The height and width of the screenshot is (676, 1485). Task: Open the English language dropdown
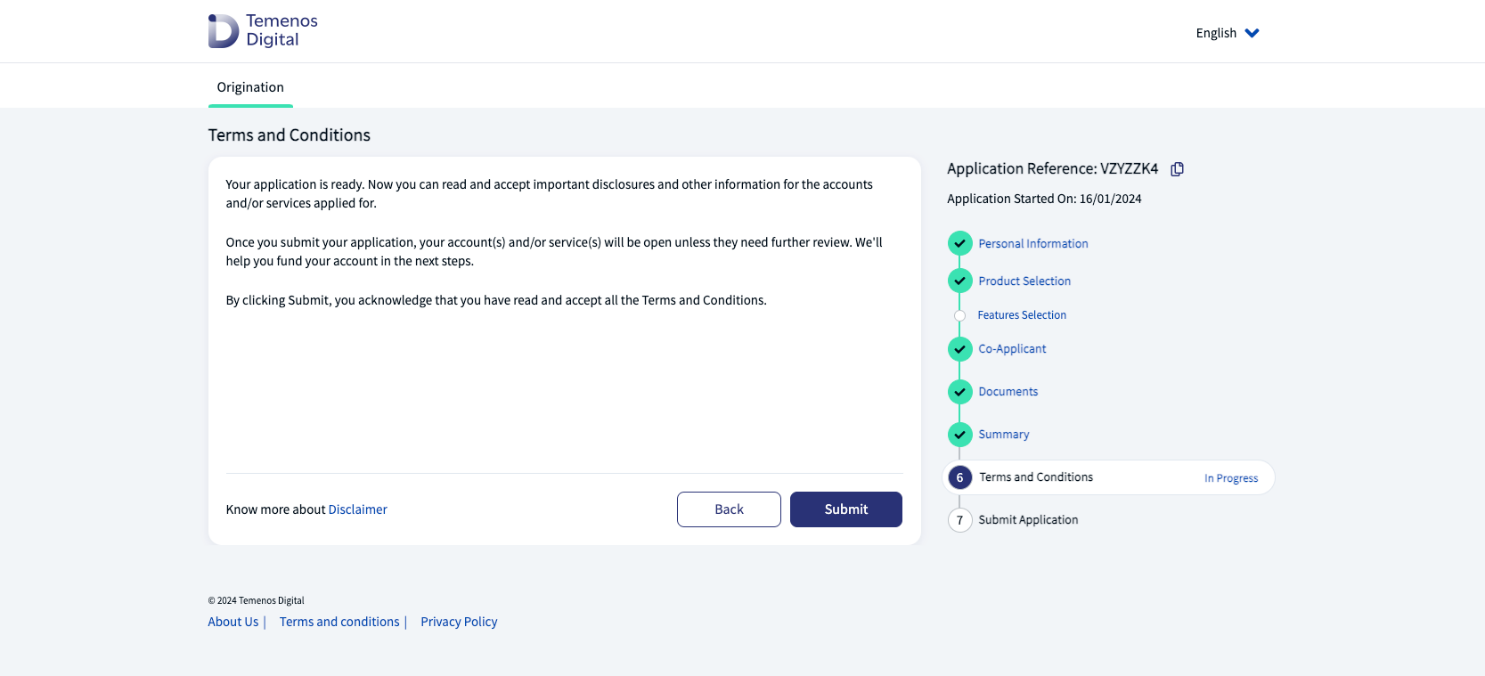click(x=1216, y=33)
